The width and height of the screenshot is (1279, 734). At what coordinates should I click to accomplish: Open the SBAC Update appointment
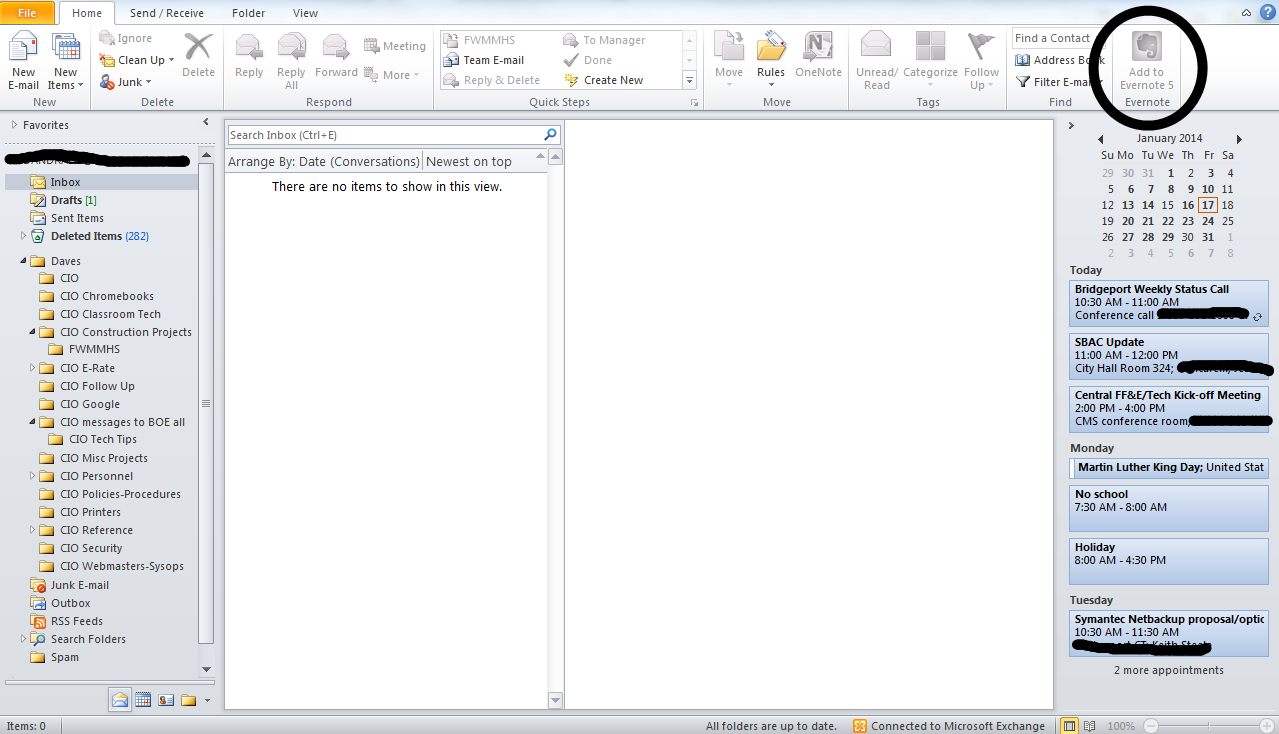1168,355
